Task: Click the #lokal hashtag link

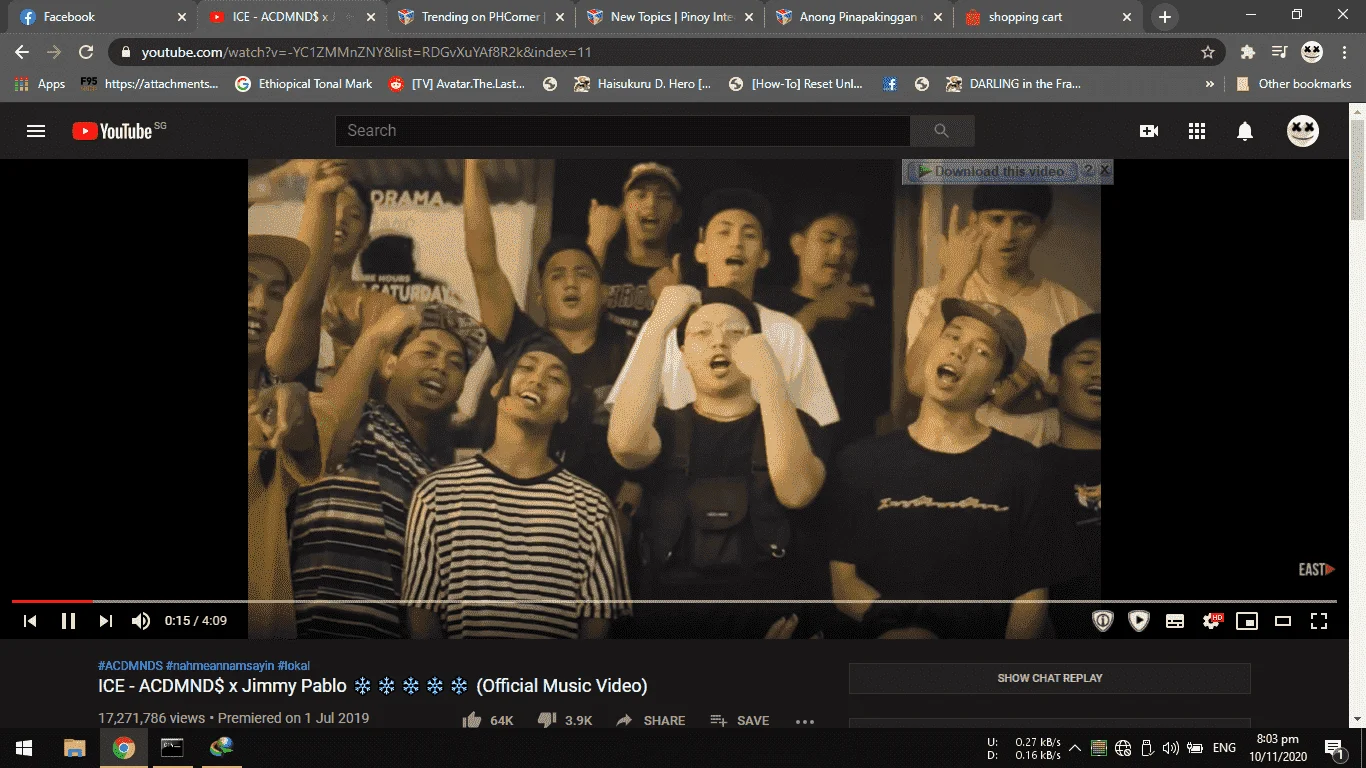Action: [294, 666]
